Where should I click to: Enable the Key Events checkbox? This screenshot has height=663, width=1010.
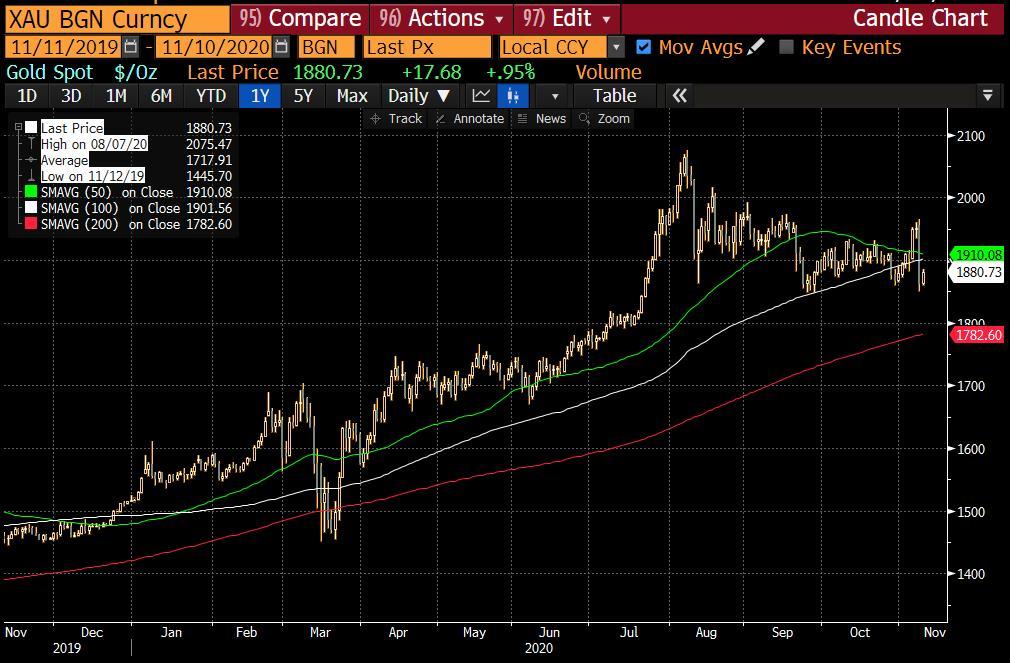pyautogui.click(x=786, y=47)
